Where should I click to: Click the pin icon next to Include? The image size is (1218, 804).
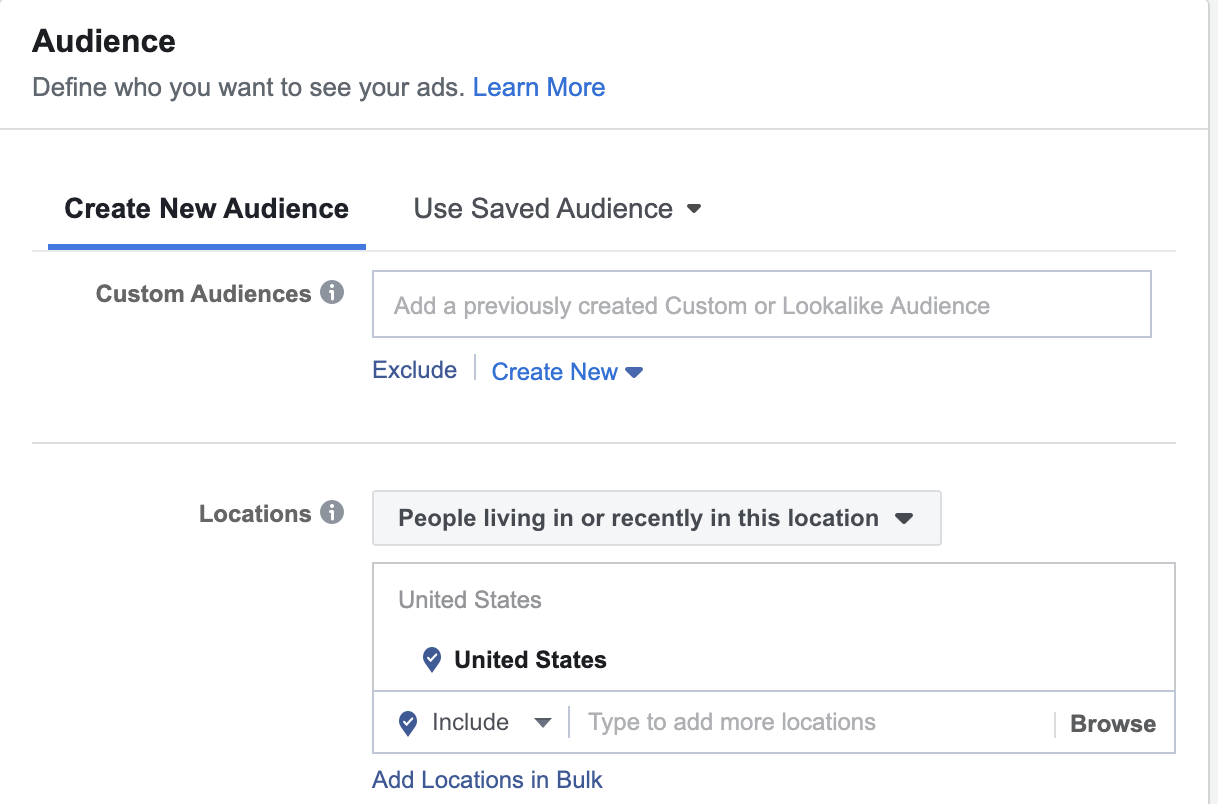pyautogui.click(x=408, y=723)
